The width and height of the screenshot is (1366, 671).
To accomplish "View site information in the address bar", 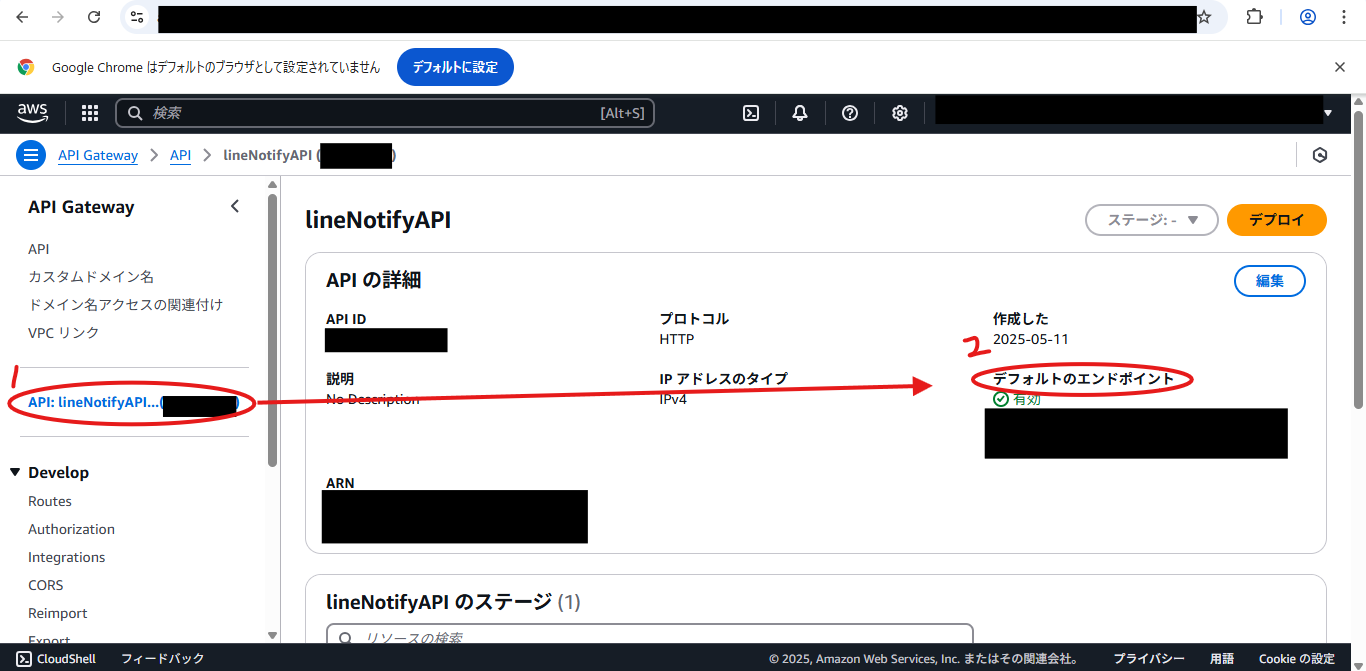I will pos(138,17).
